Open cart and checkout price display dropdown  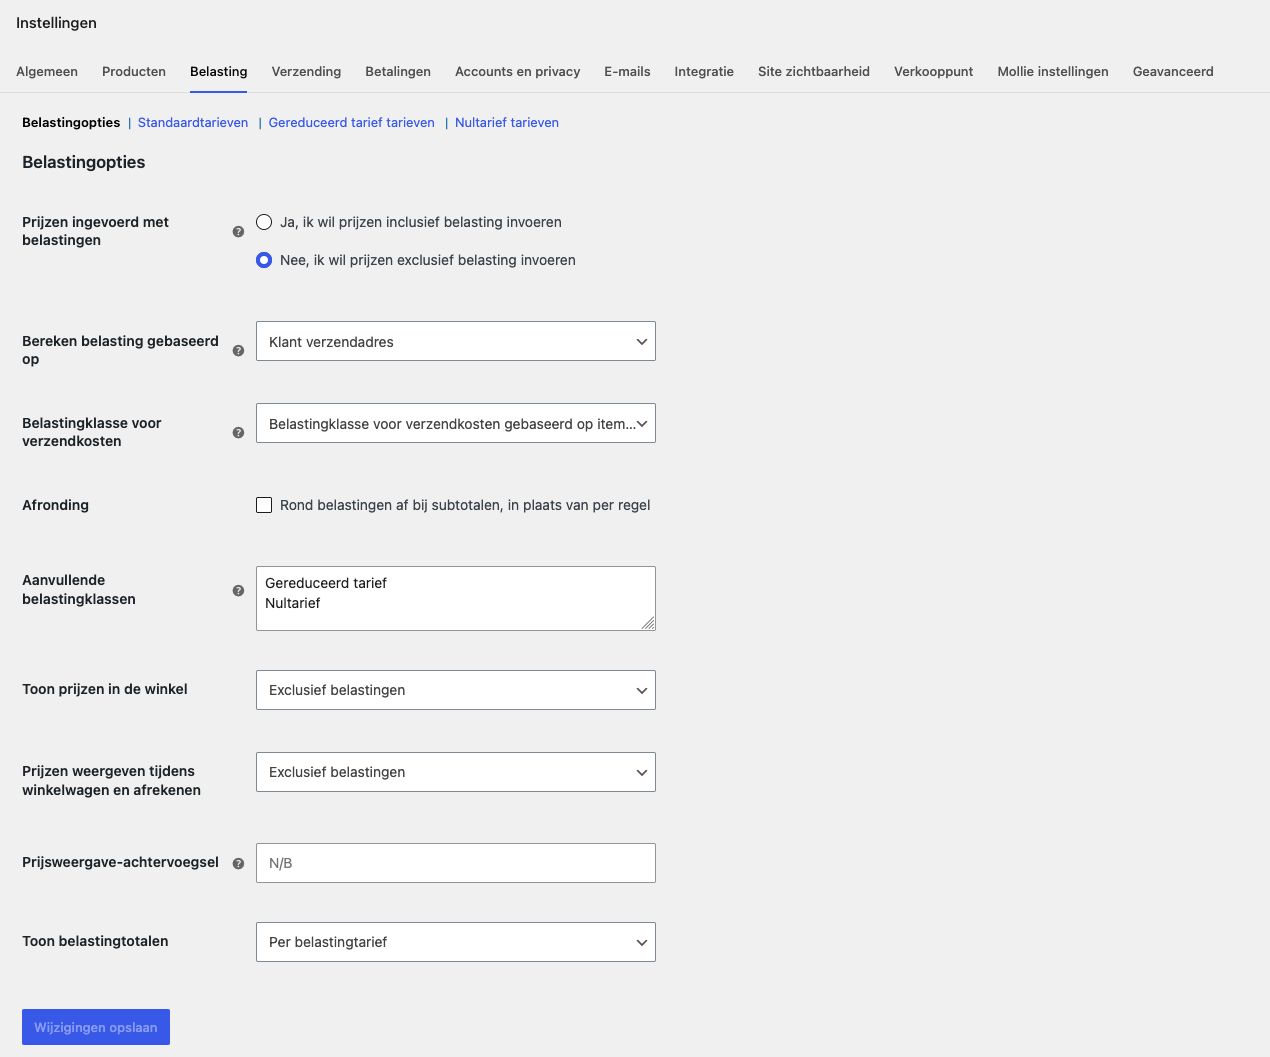tap(456, 772)
